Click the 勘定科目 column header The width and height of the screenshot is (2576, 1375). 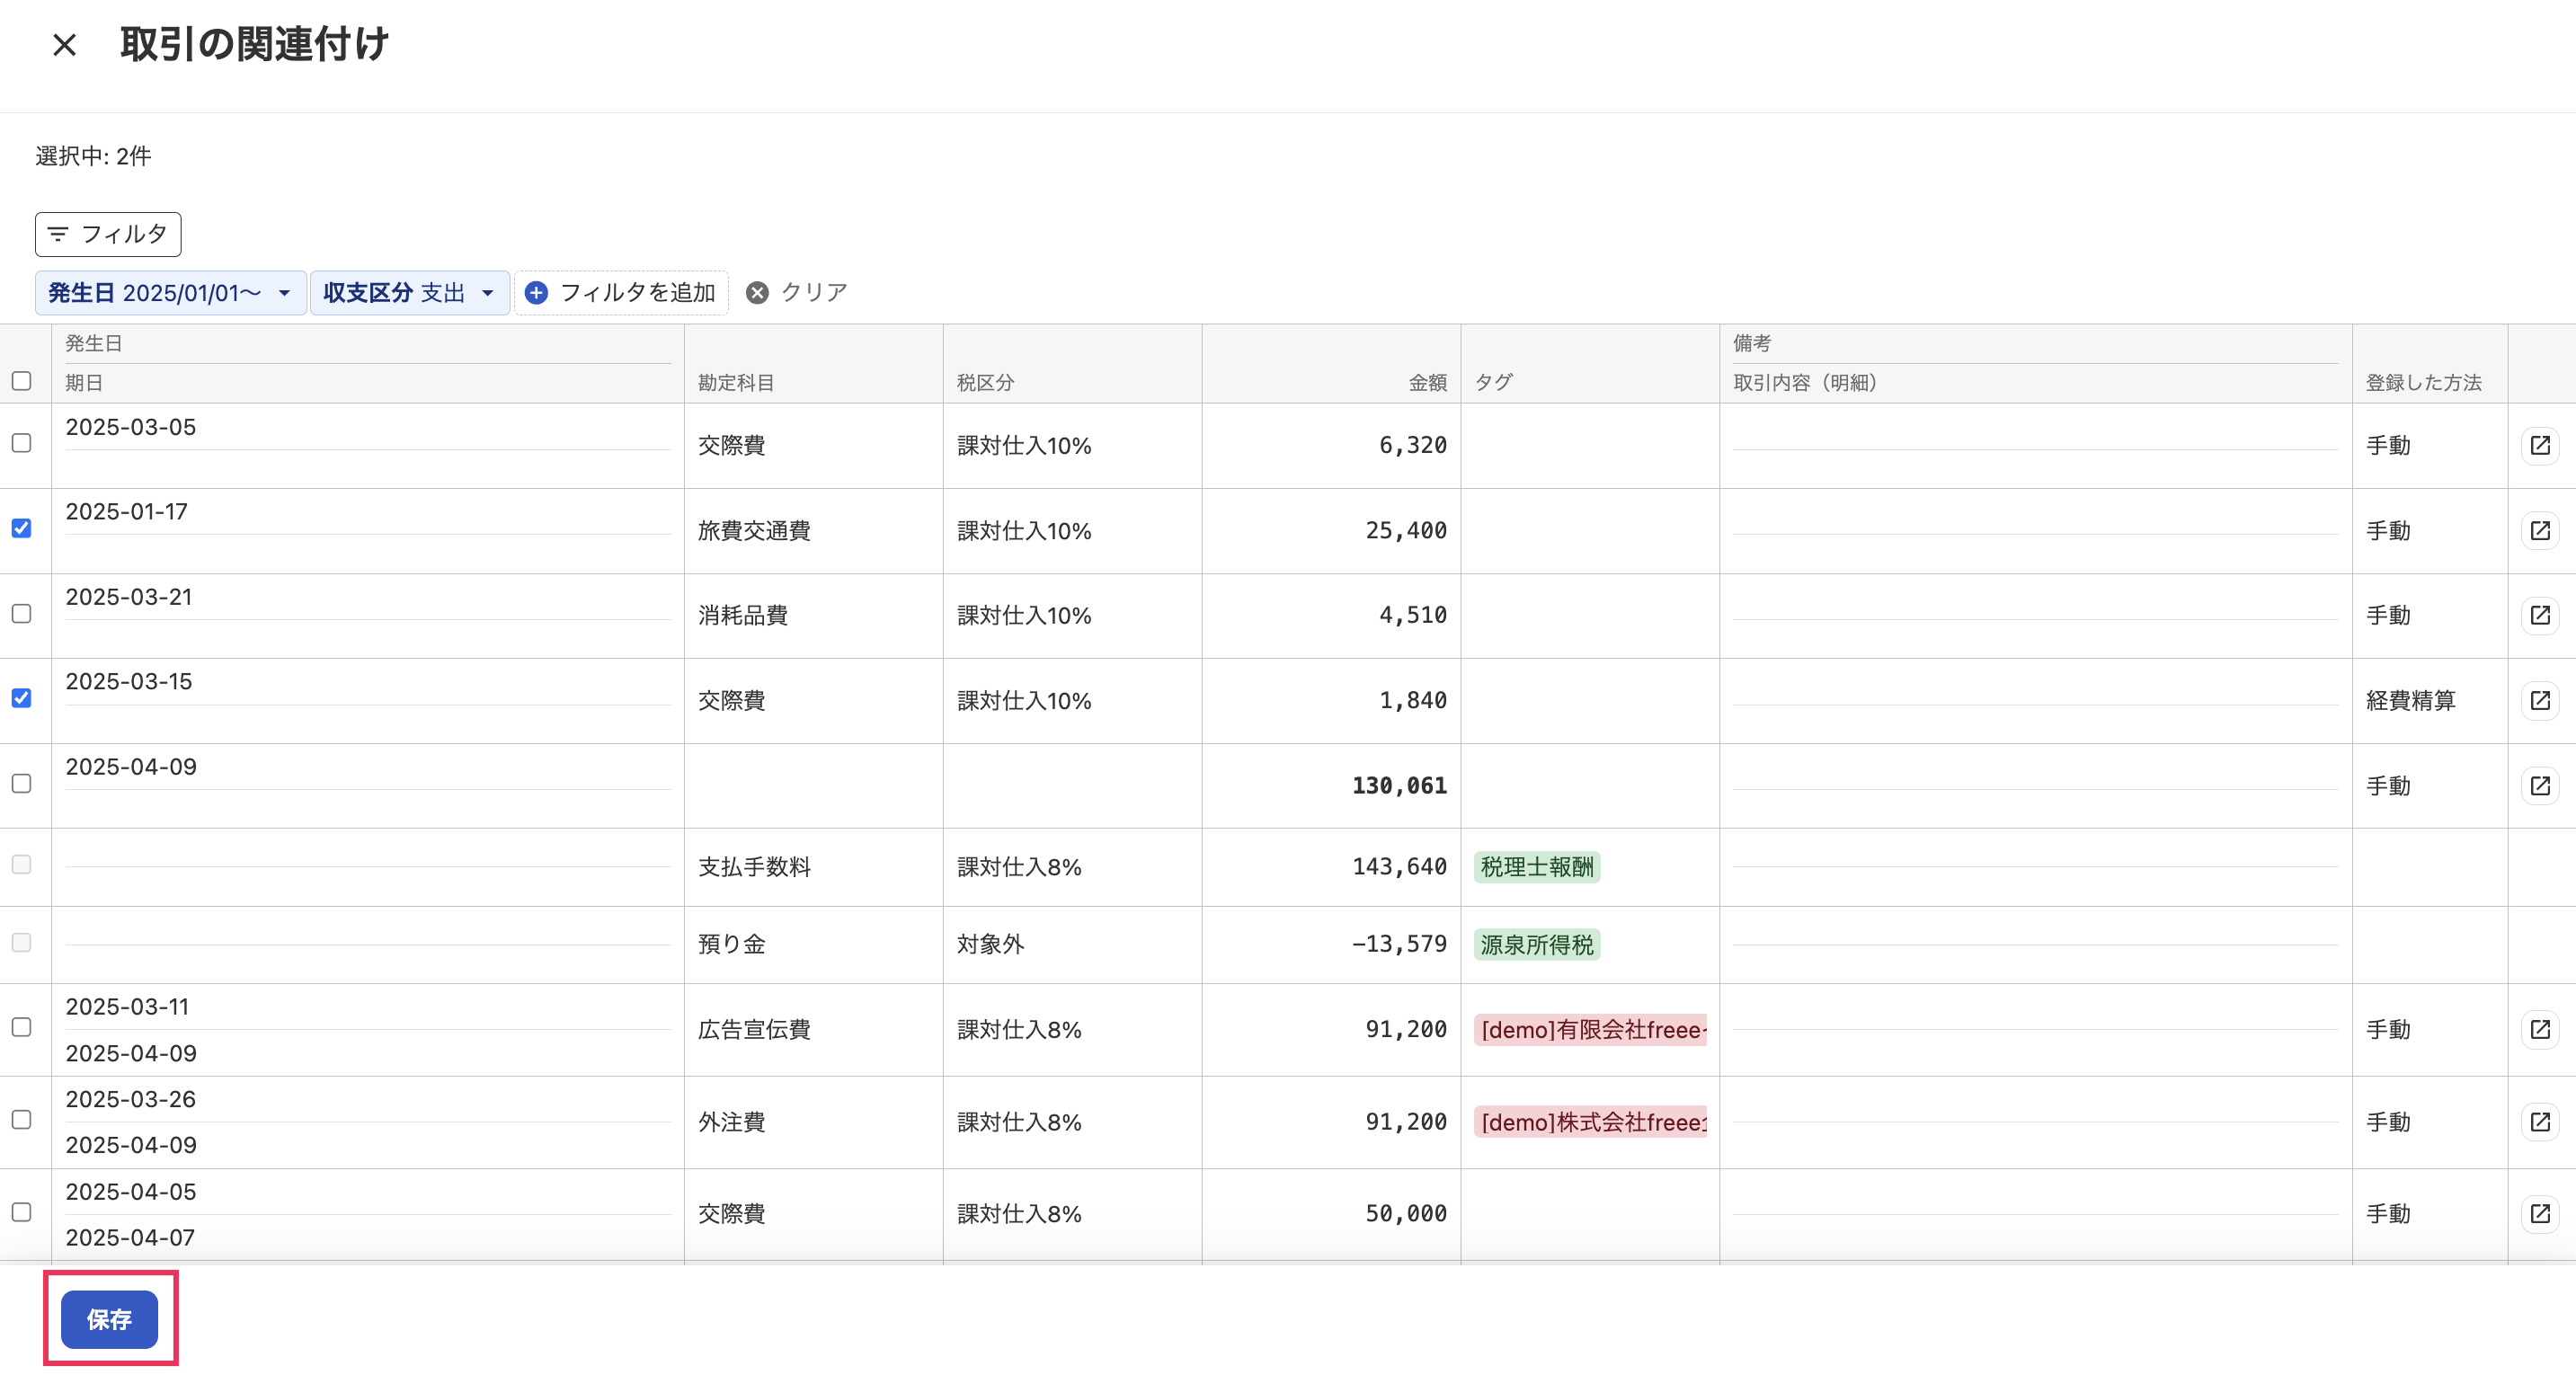tap(736, 383)
